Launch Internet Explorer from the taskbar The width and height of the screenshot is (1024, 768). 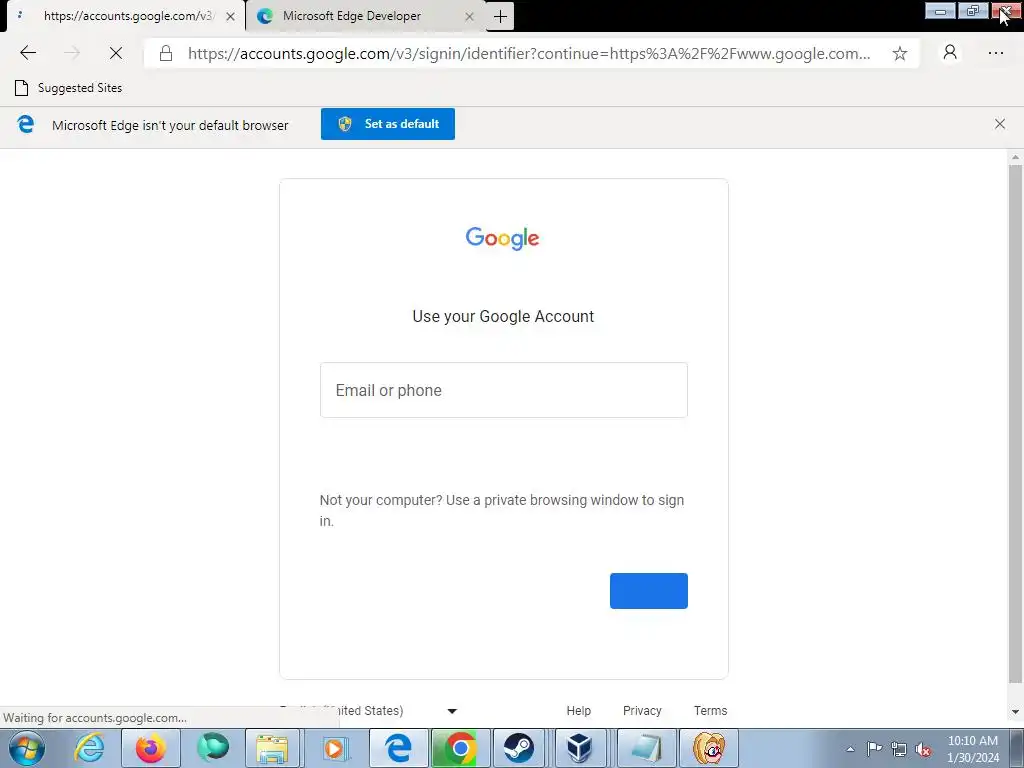pos(89,748)
